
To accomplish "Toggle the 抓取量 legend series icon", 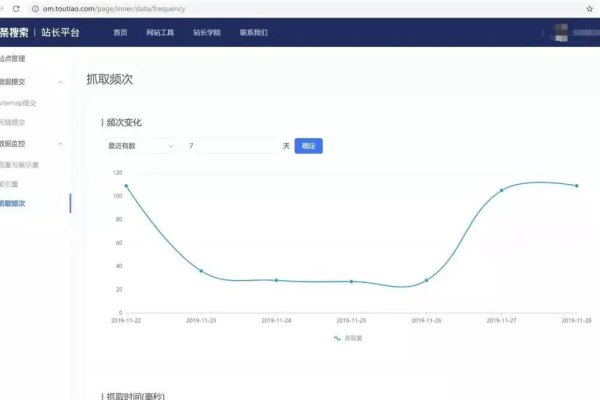I will (x=337, y=338).
